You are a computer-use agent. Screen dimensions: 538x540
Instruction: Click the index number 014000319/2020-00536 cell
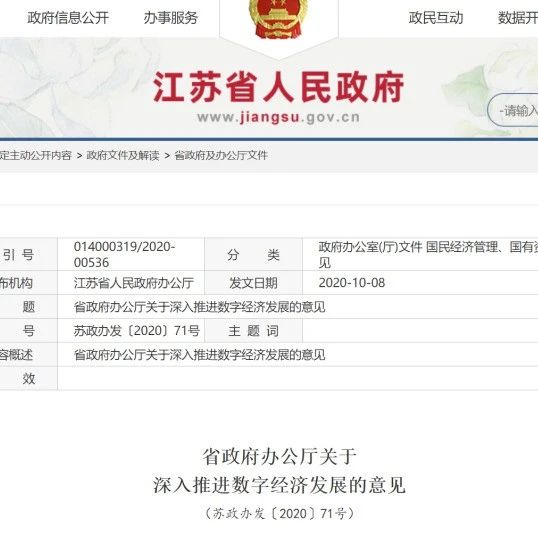point(131,255)
